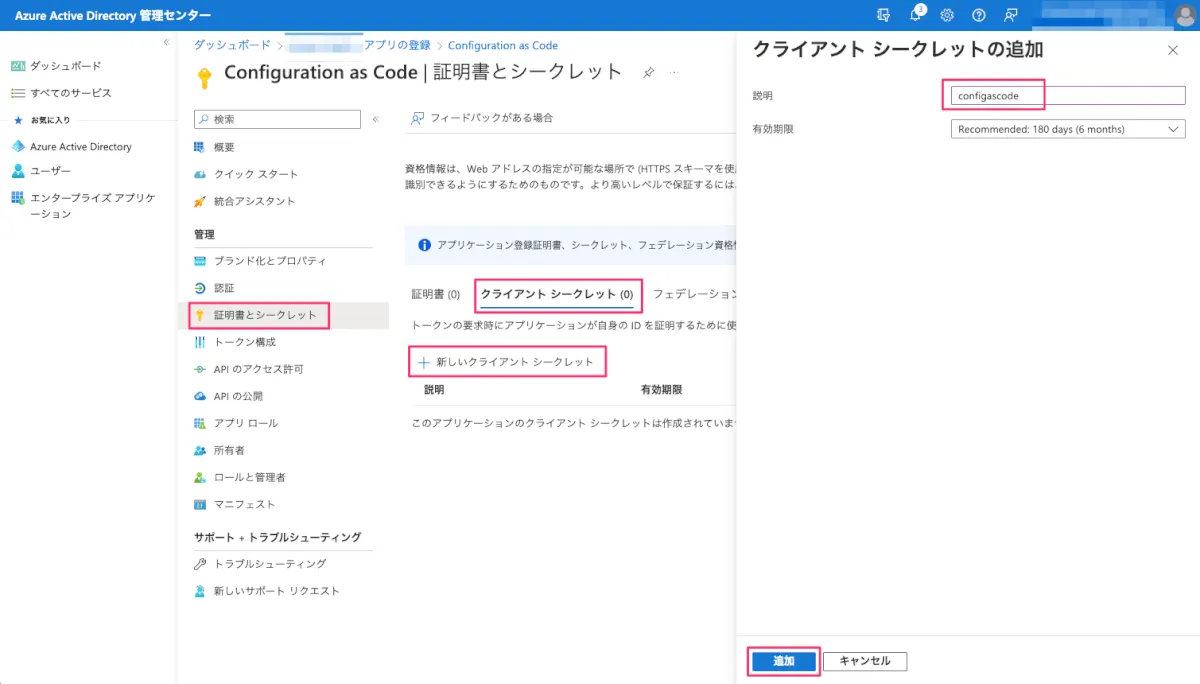
Task: Click the menu search box
Action: [x=277, y=119]
